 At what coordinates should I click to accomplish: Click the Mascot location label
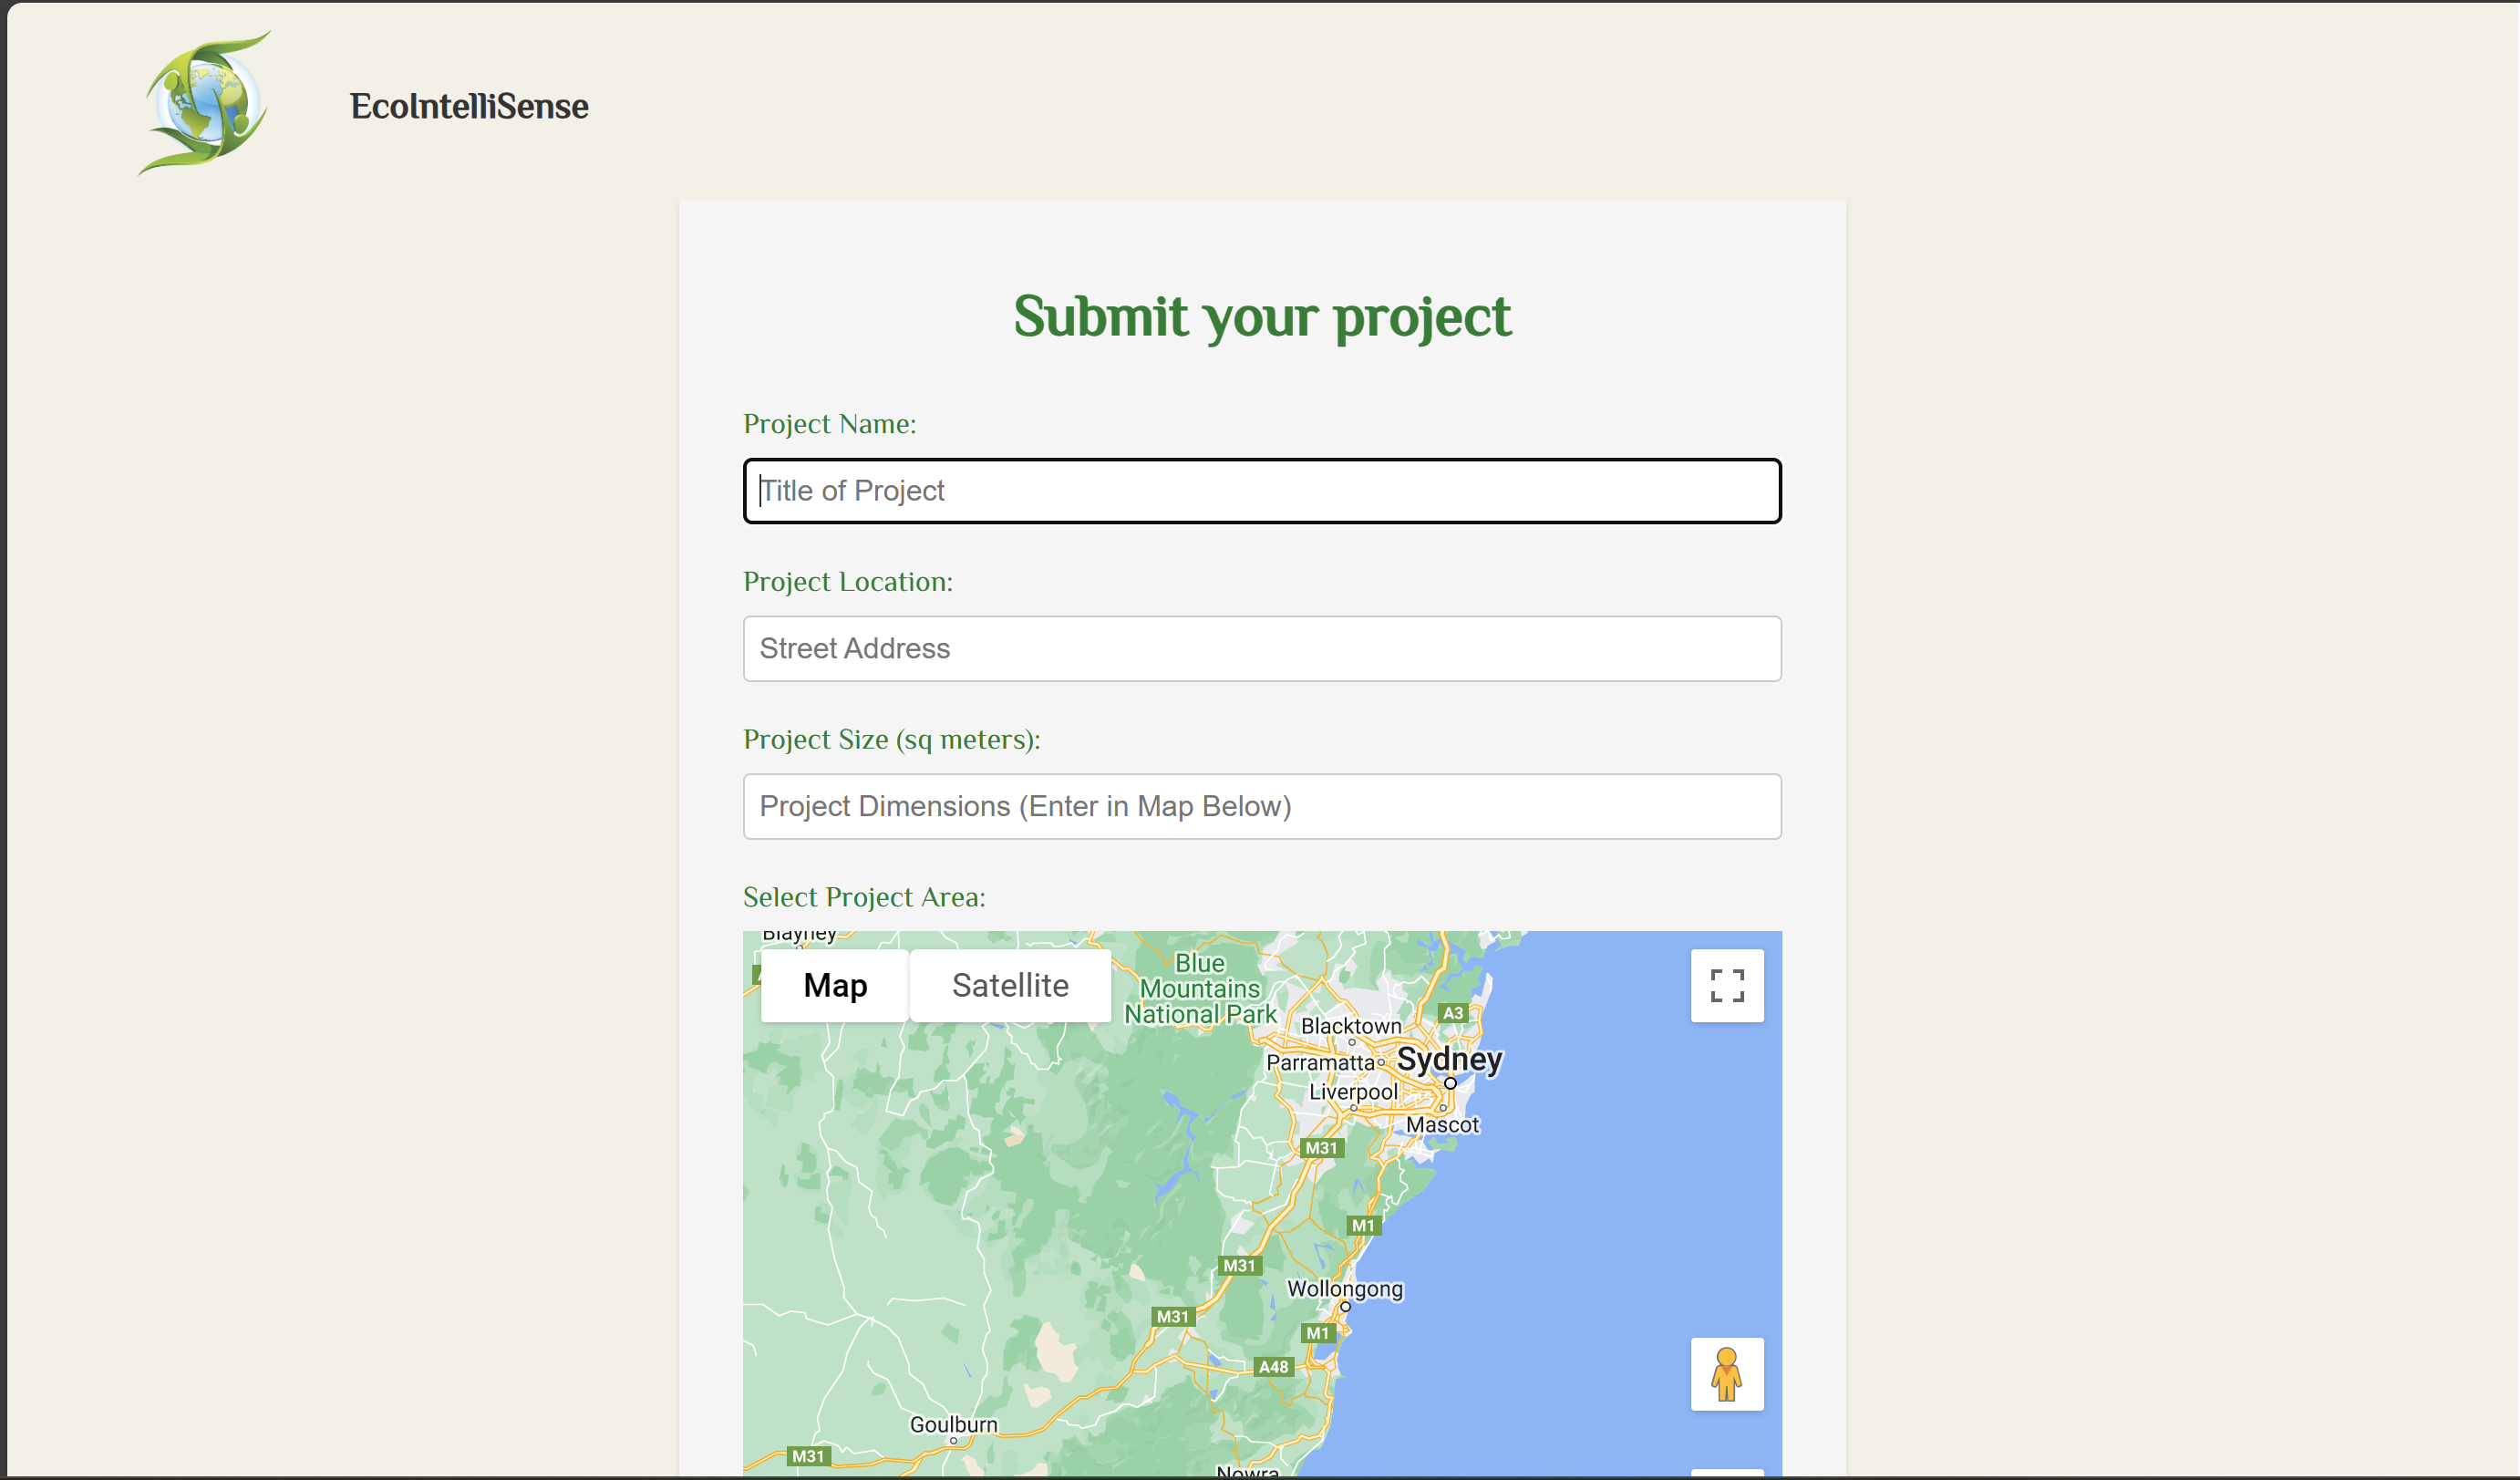point(1441,1124)
